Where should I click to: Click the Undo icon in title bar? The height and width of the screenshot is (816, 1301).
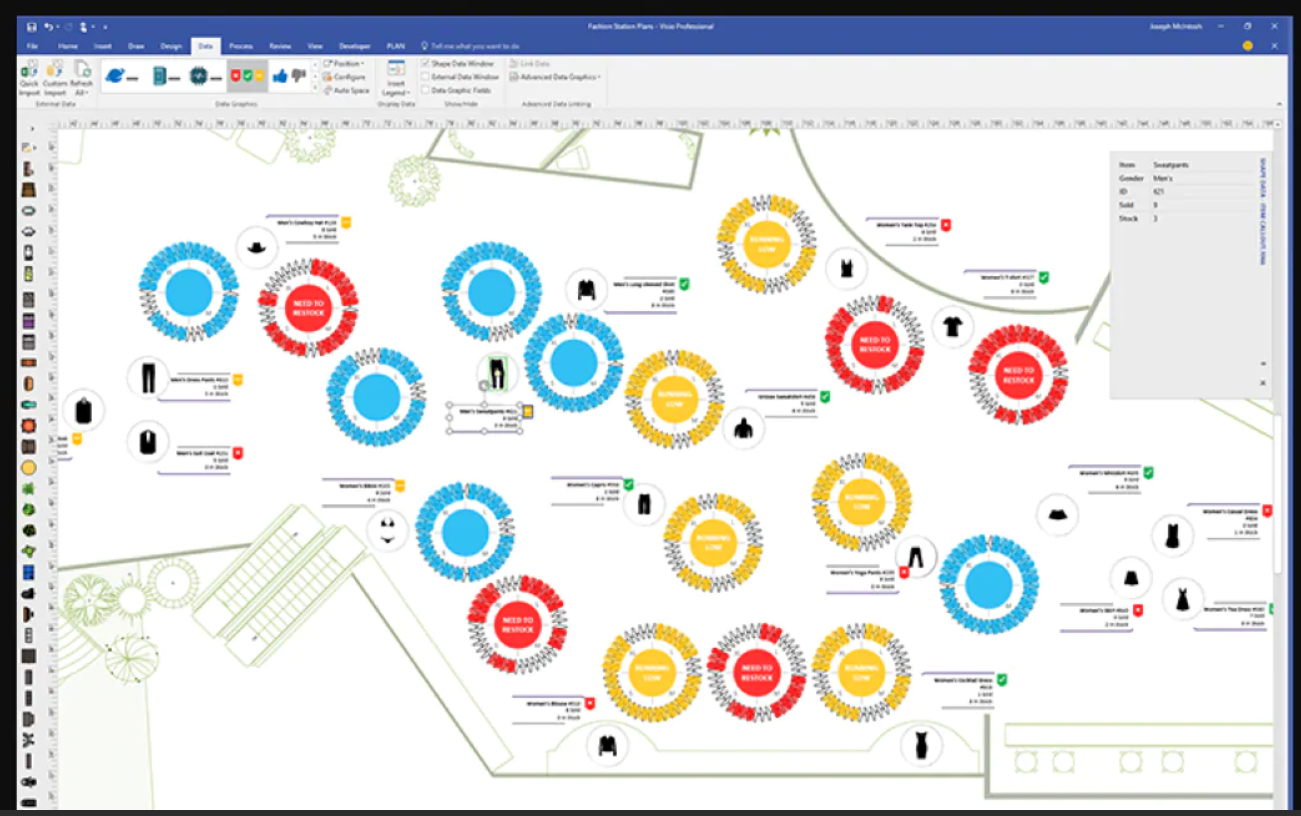[x=48, y=26]
